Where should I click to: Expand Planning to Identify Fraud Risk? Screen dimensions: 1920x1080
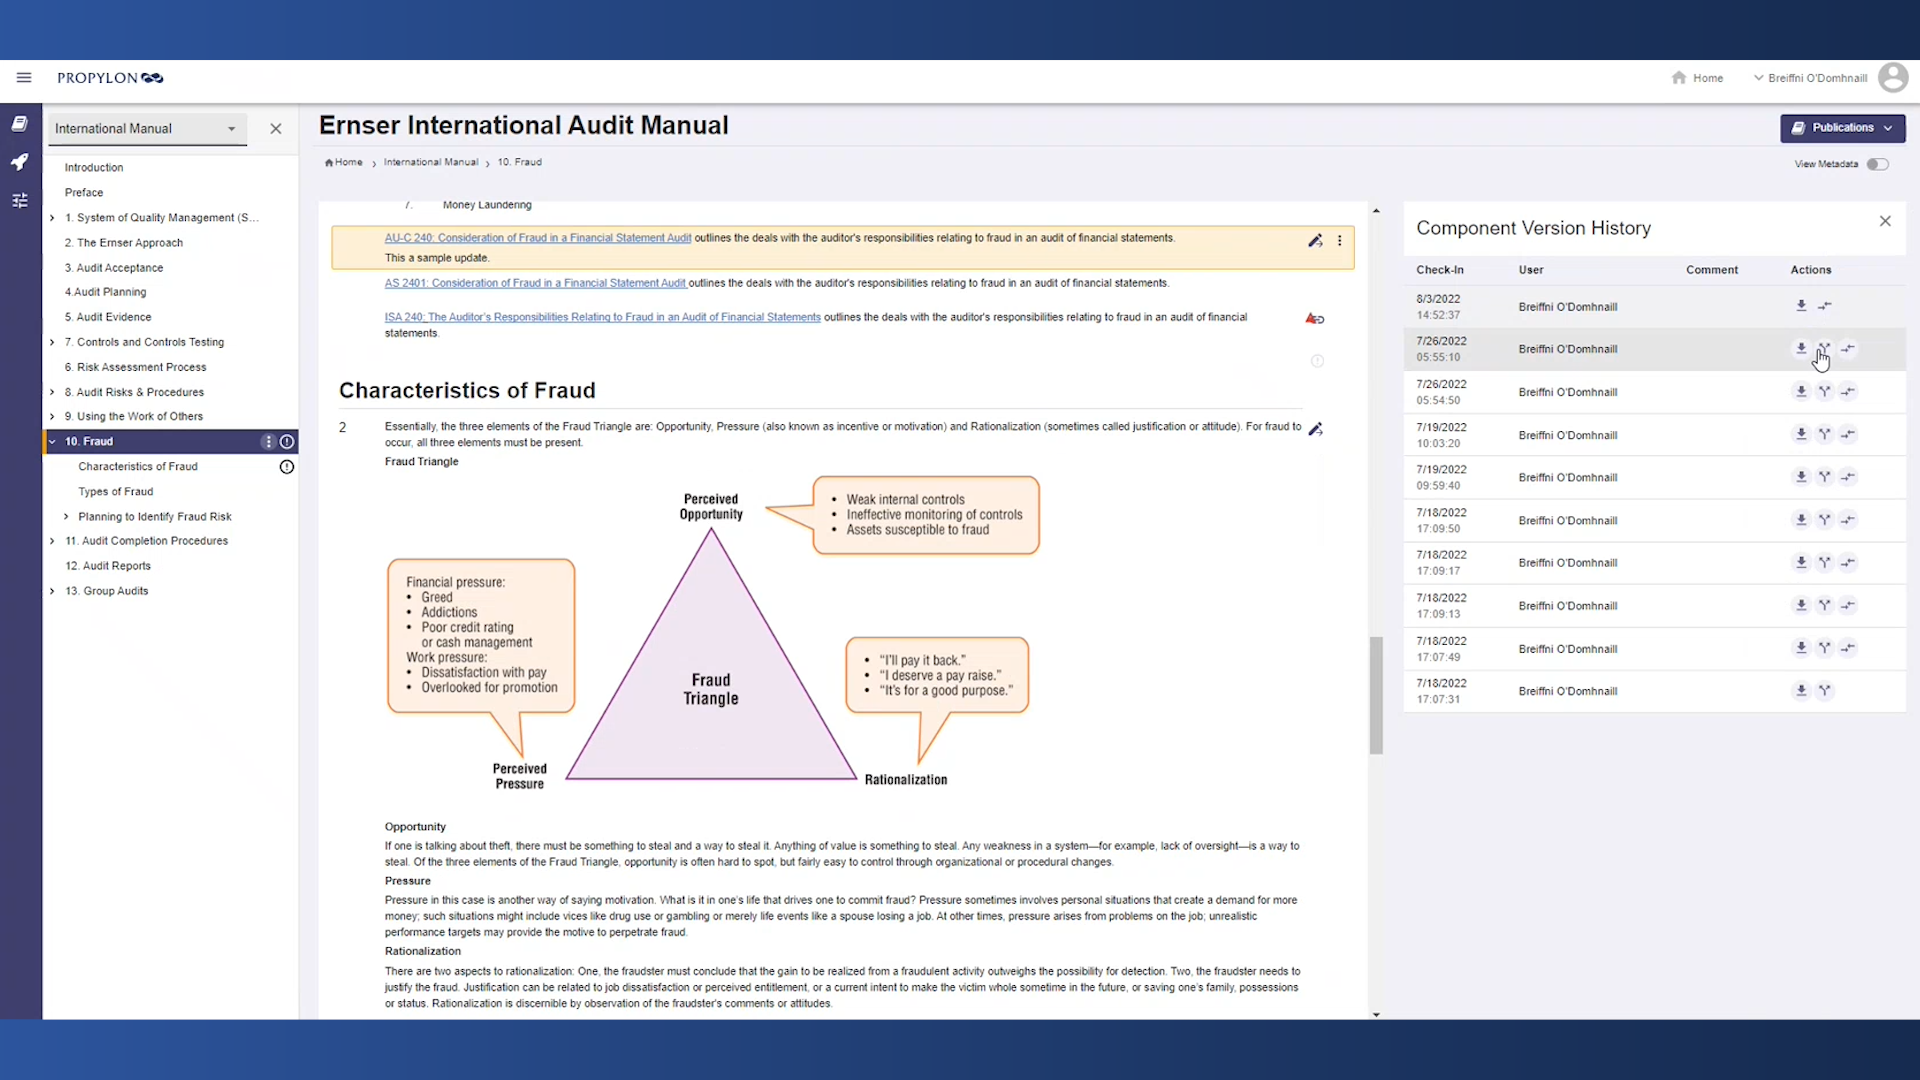[65, 516]
